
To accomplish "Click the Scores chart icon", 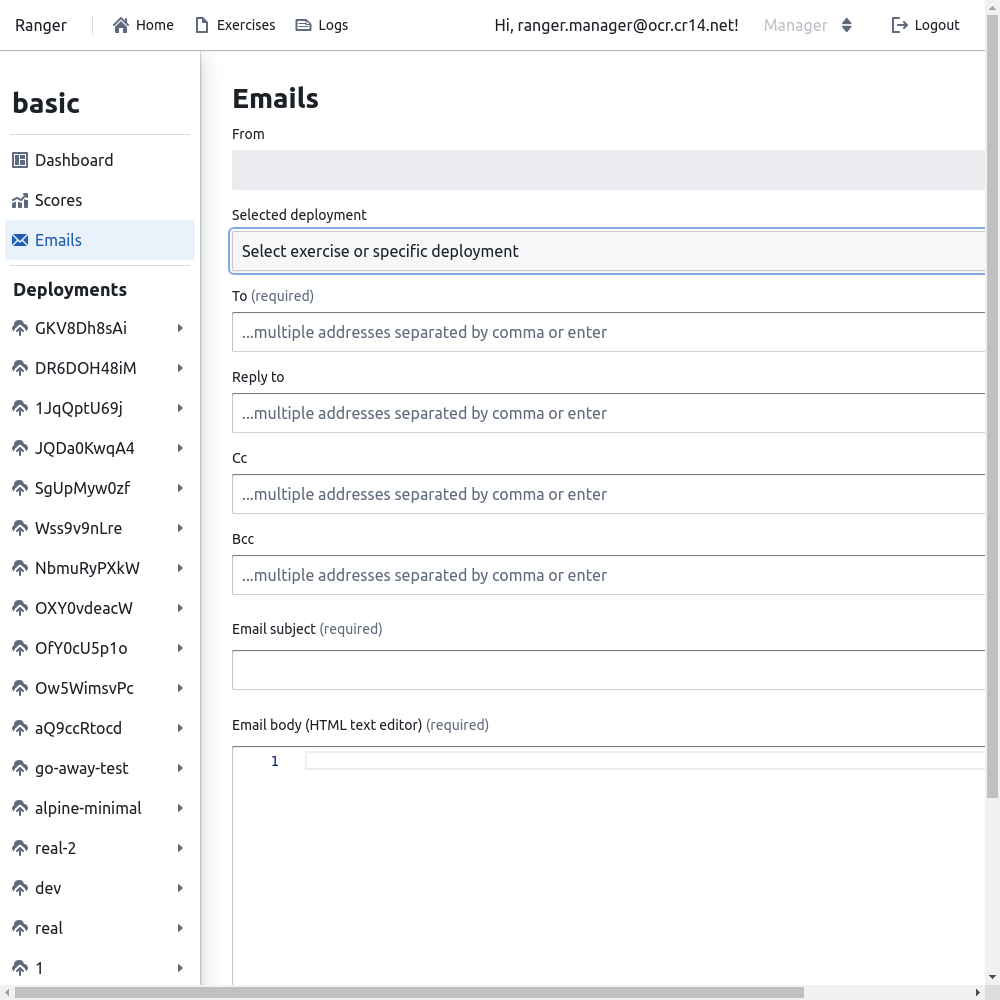I will (20, 200).
